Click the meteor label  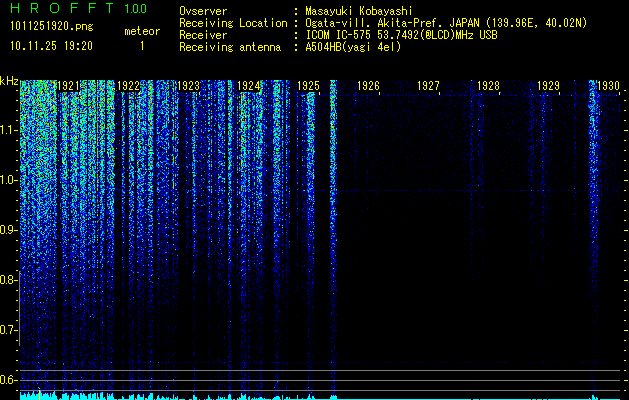(142, 31)
